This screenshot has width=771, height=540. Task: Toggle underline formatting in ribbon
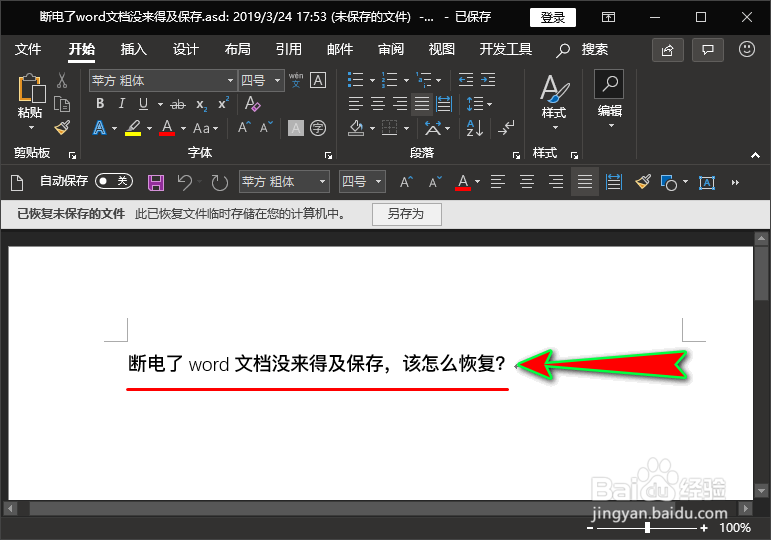pos(143,104)
